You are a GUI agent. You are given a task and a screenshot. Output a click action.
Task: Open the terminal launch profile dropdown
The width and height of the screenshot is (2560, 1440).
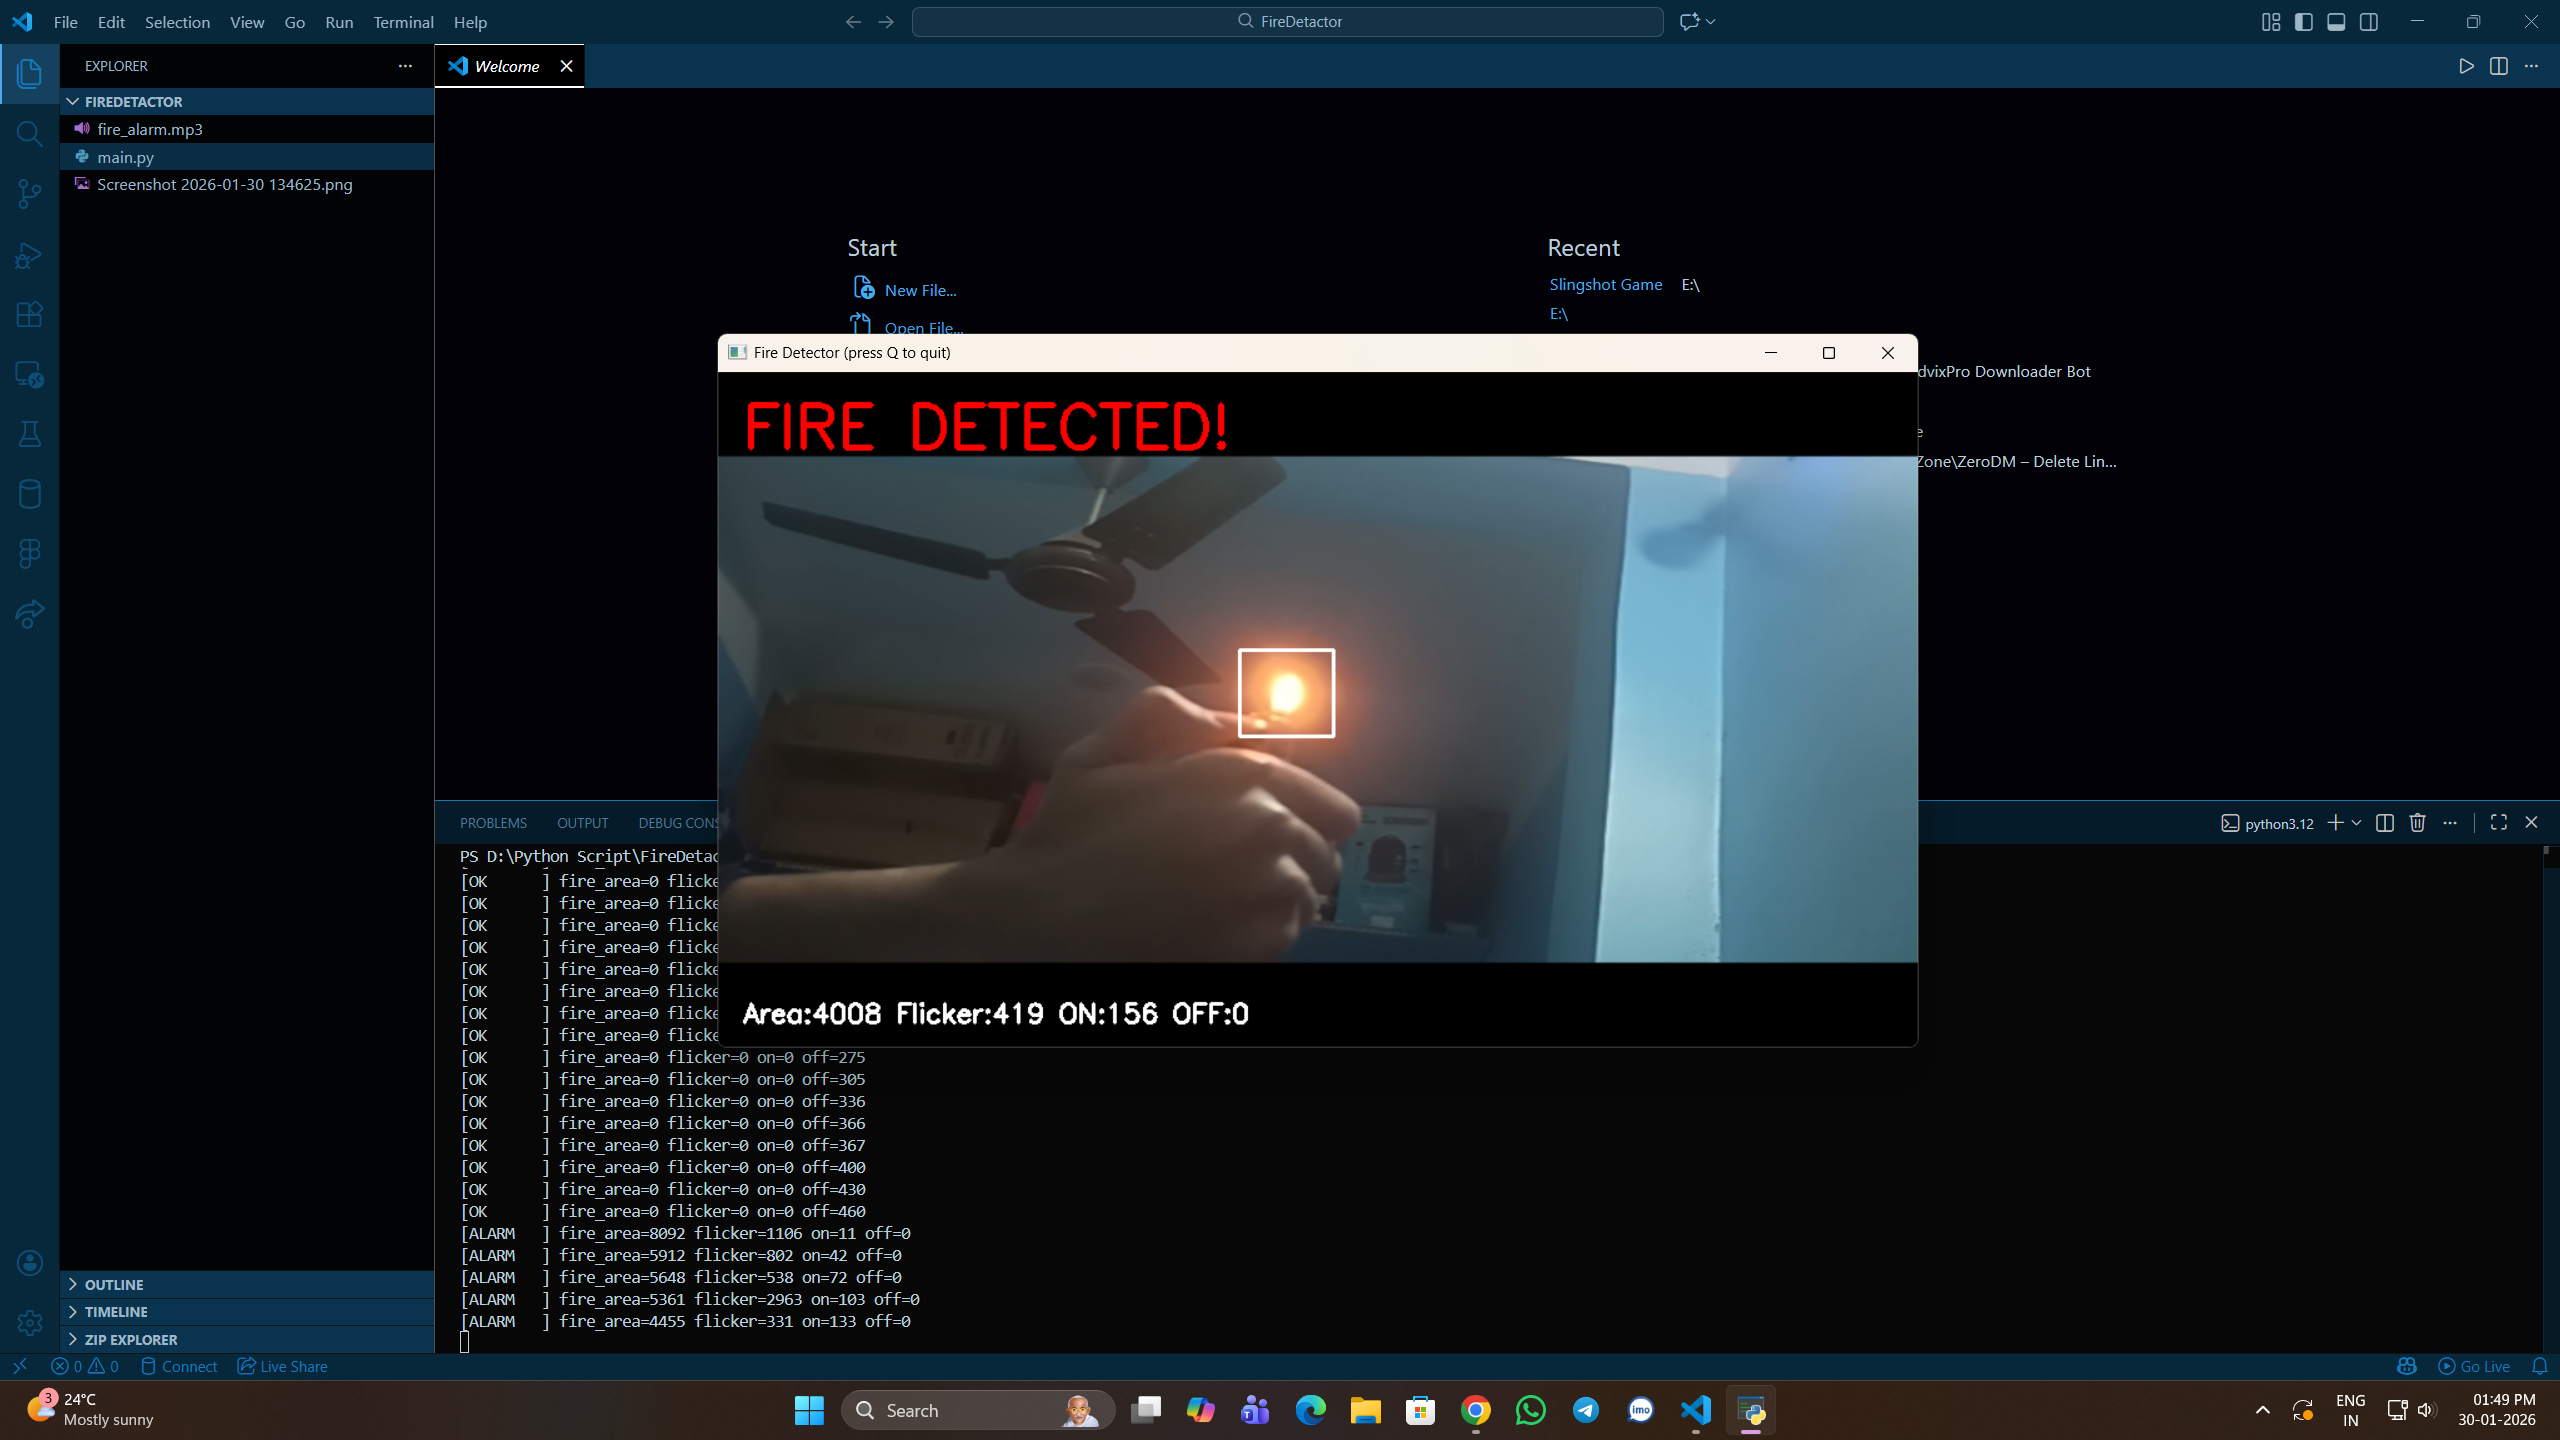click(x=2357, y=822)
